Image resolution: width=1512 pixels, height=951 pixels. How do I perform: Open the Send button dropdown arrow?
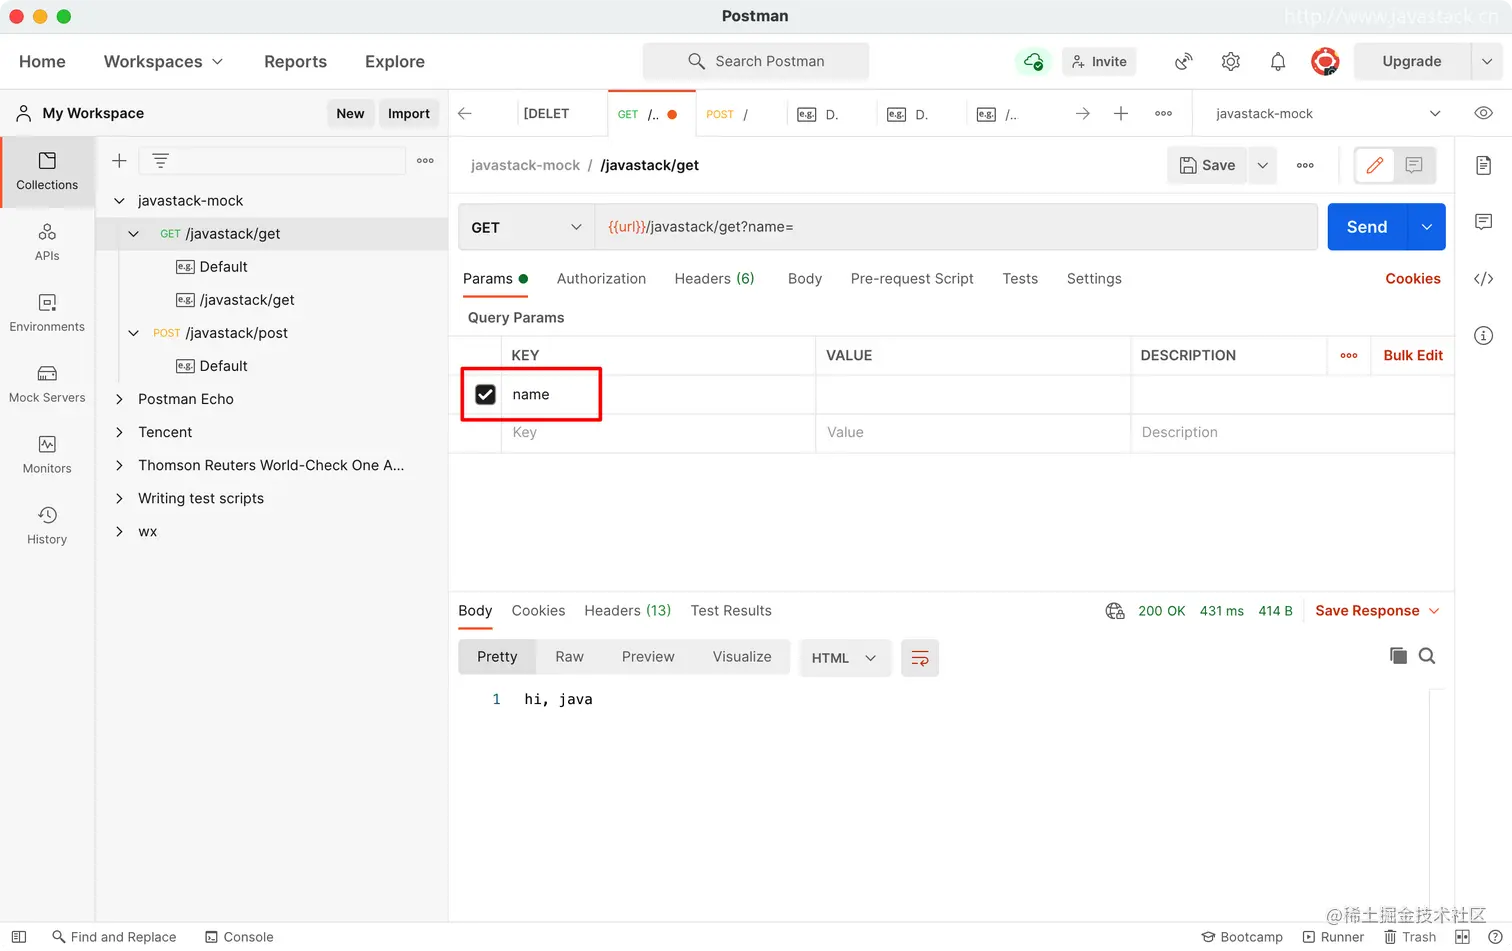pos(1427,227)
